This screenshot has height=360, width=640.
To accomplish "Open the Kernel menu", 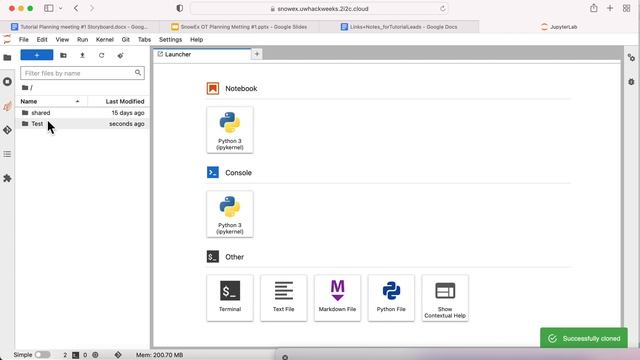I will point(104,40).
